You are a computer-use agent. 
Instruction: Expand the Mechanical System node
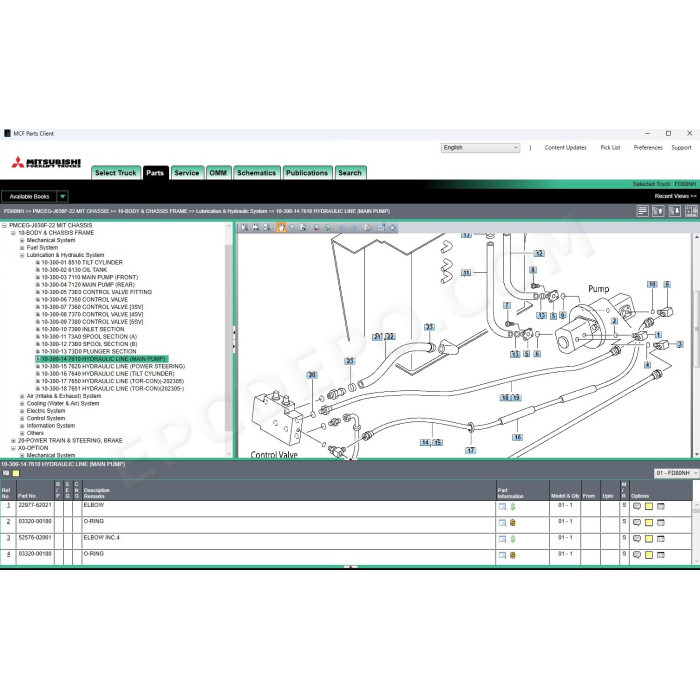pos(22,240)
